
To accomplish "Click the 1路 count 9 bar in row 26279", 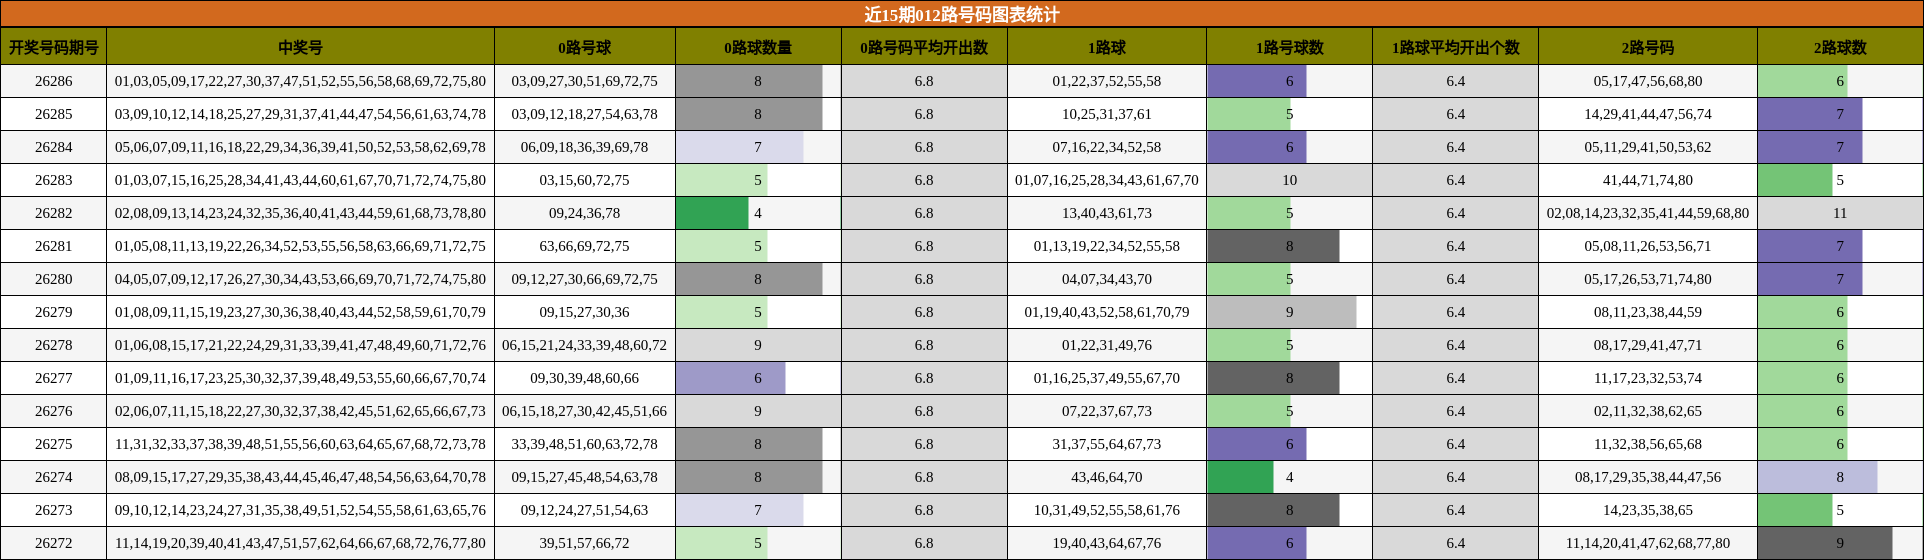I will (x=1282, y=312).
